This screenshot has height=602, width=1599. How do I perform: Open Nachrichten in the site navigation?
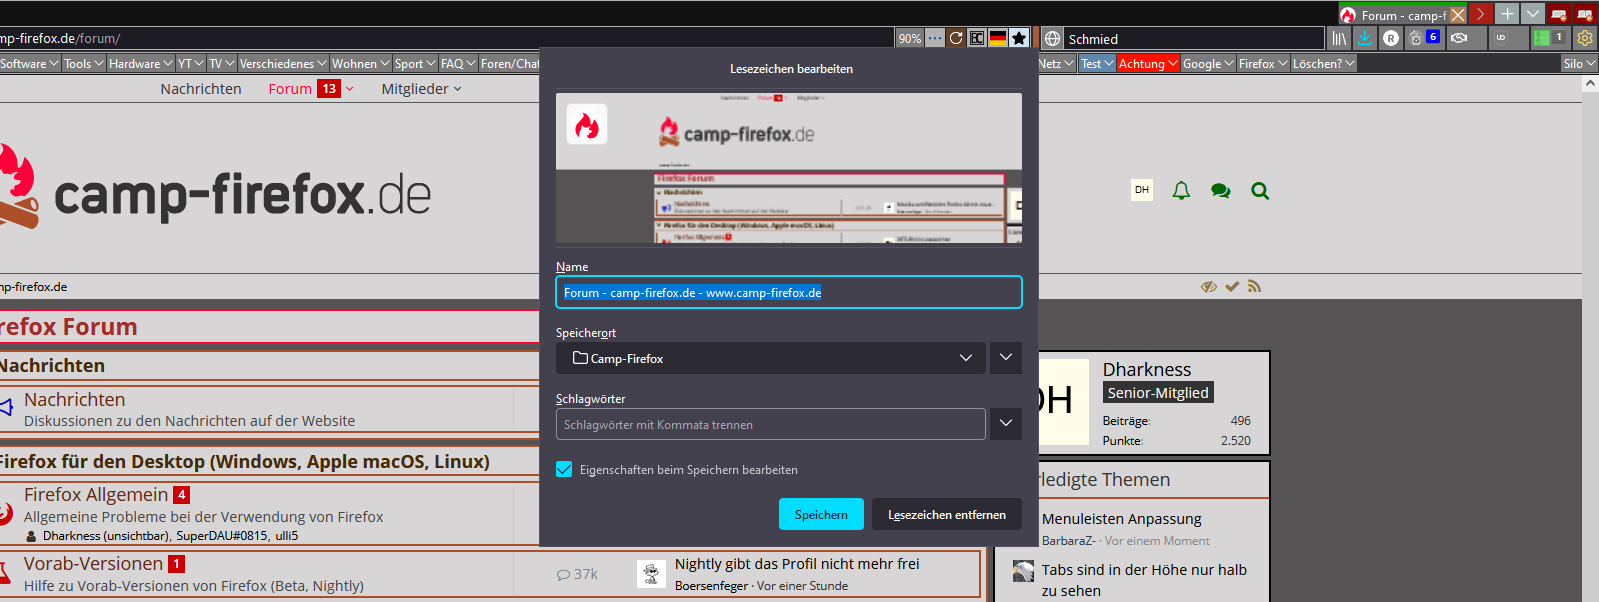[x=201, y=89]
